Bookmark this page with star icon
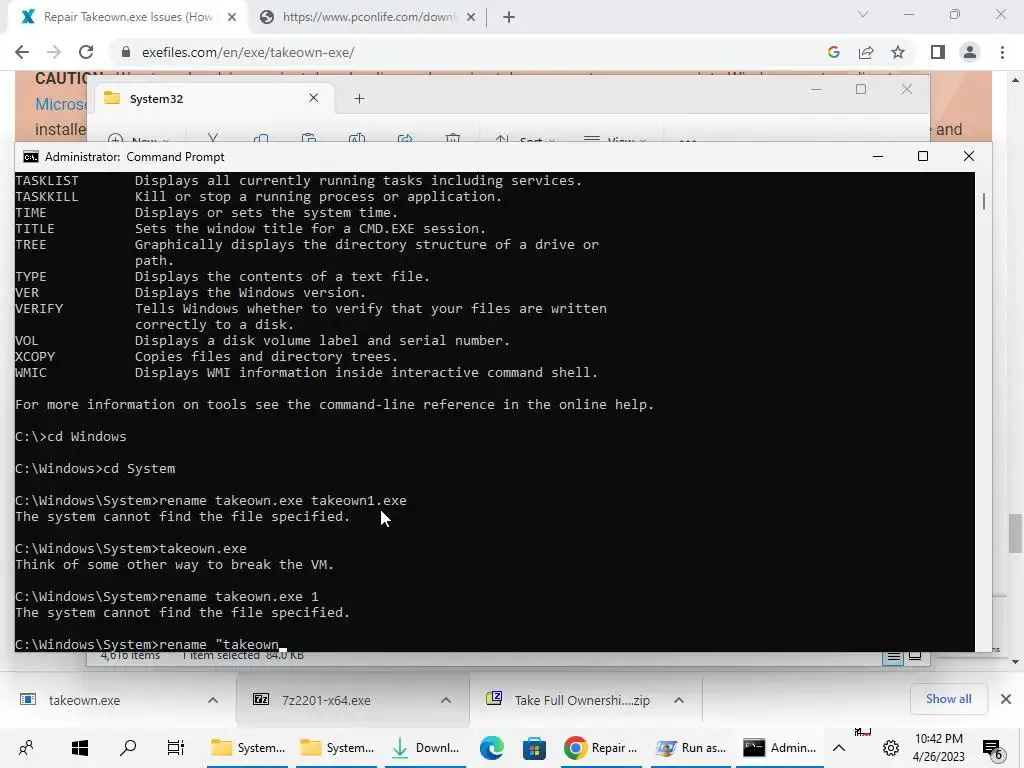The image size is (1024, 768). coord(898,52)
